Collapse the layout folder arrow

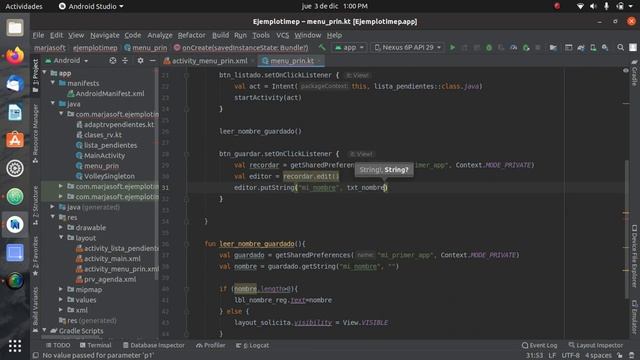[x=61, y=238]
